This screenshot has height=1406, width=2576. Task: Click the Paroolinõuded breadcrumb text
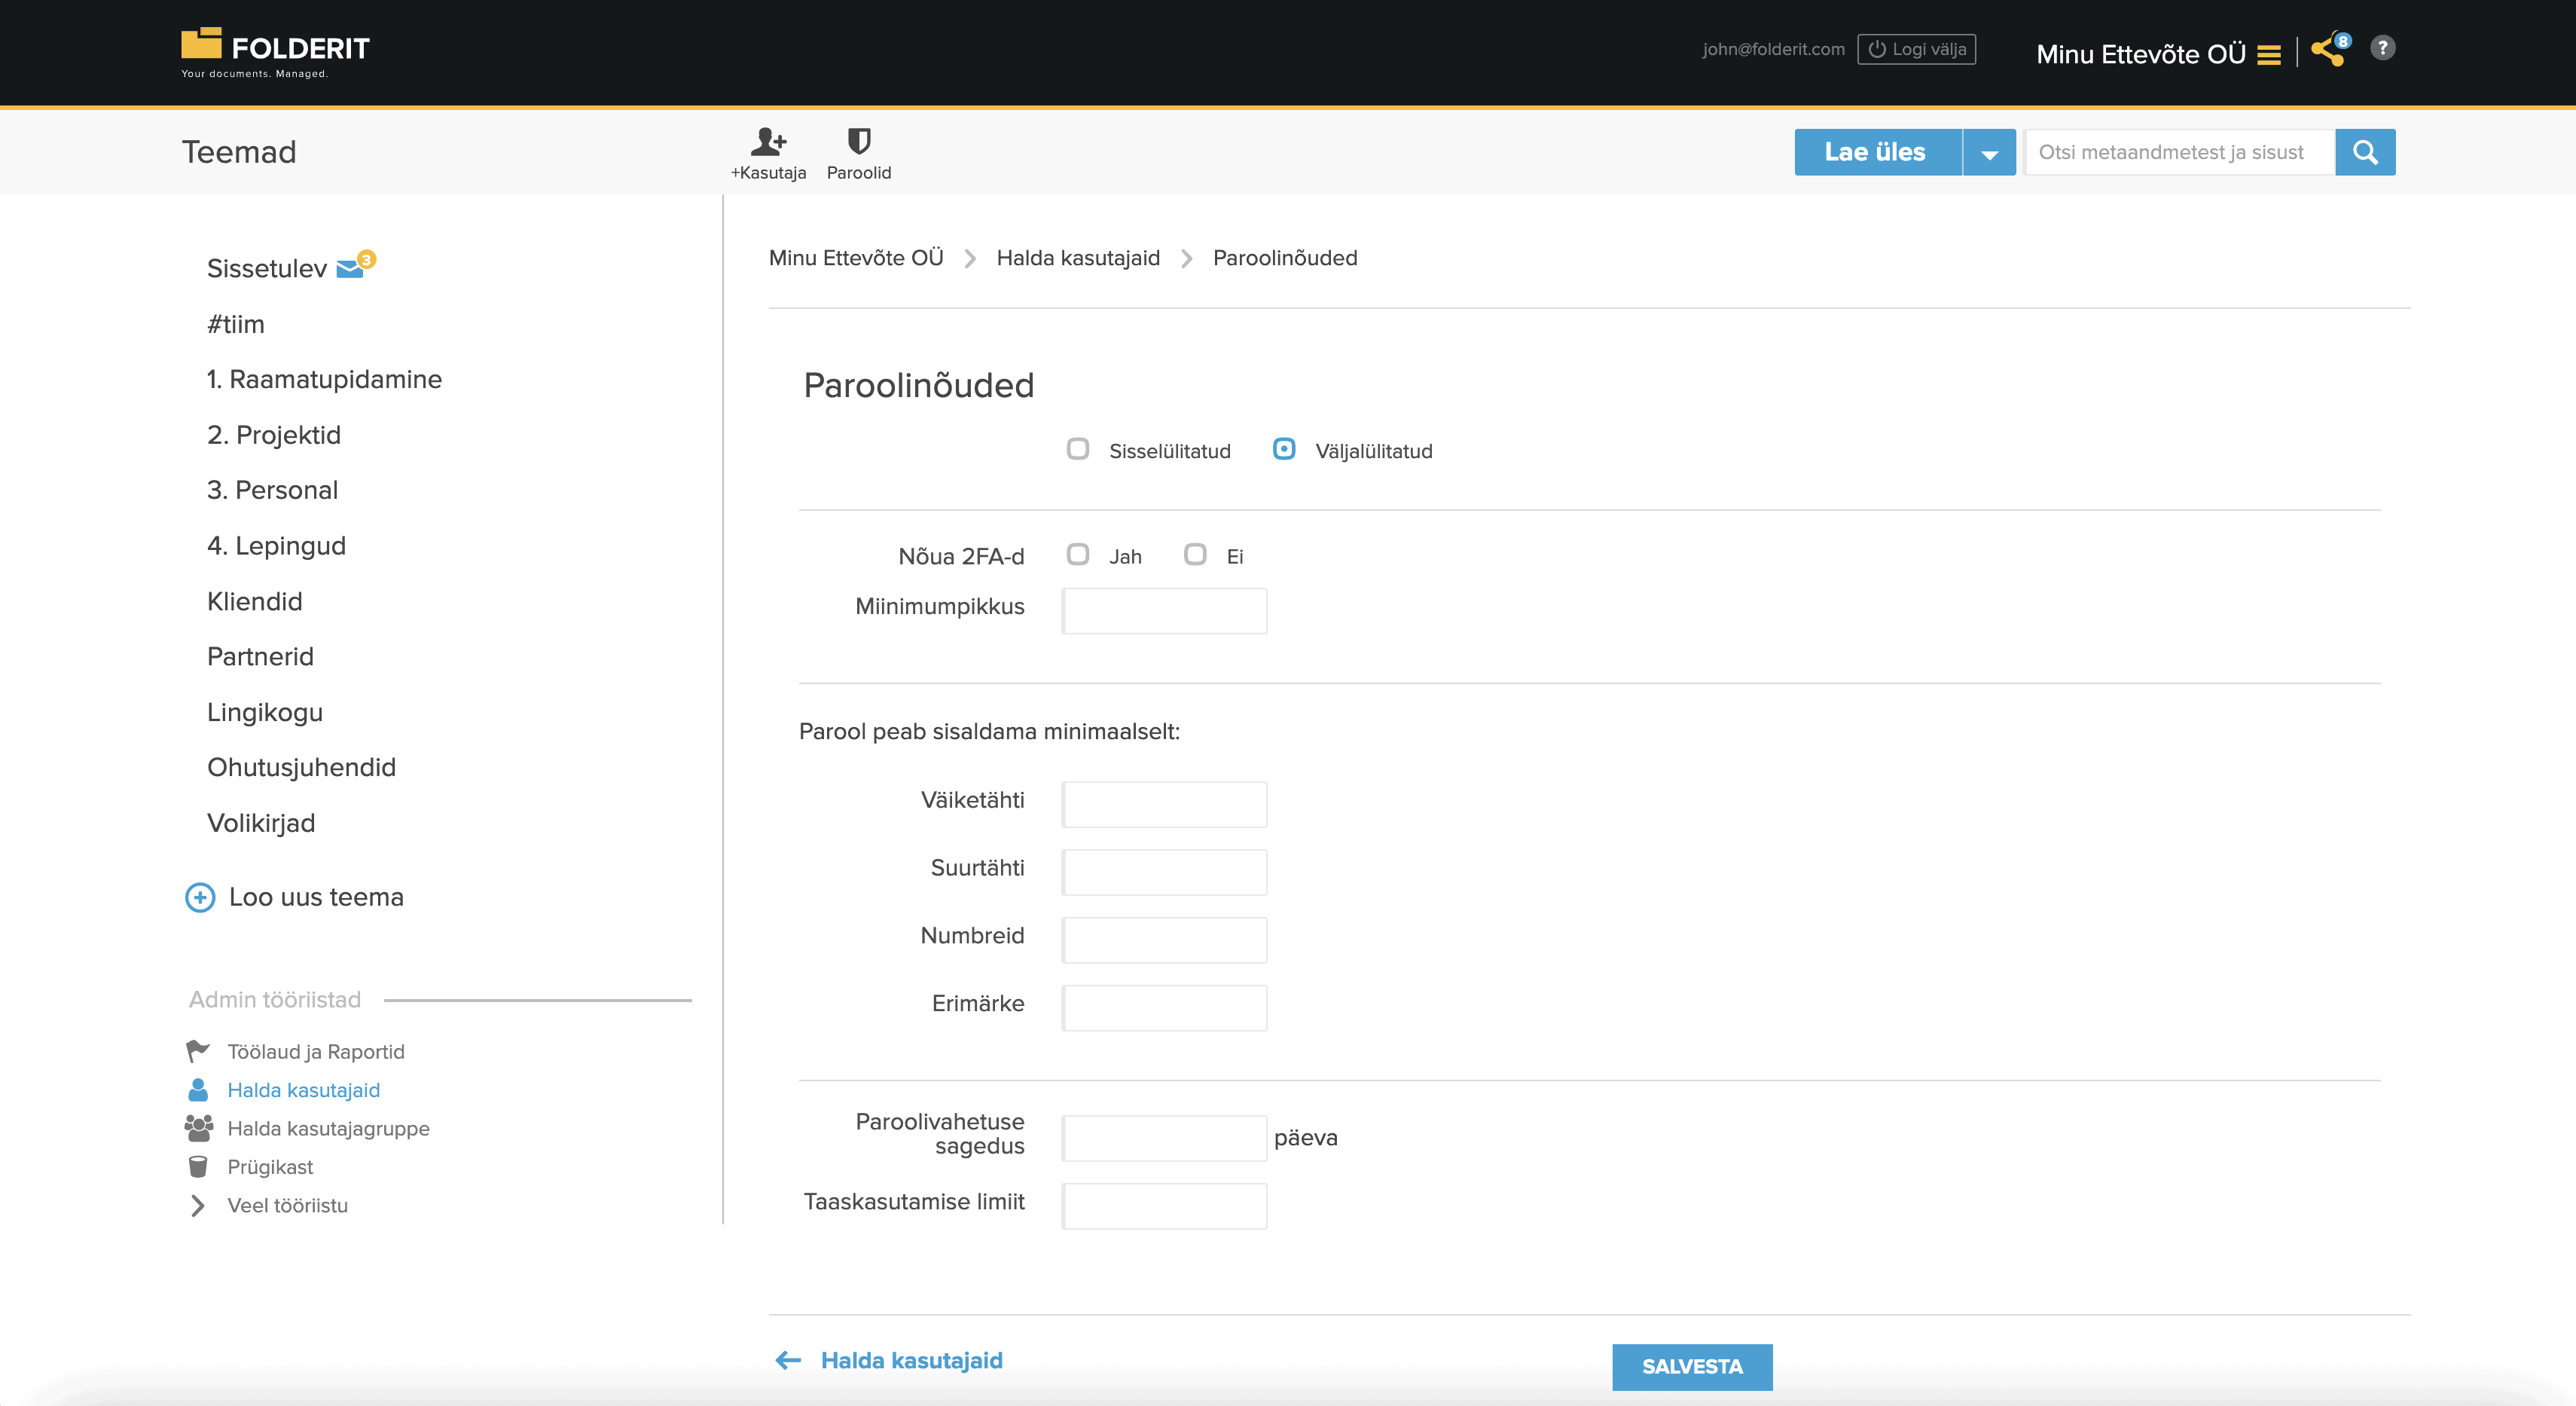[1285, 258]
